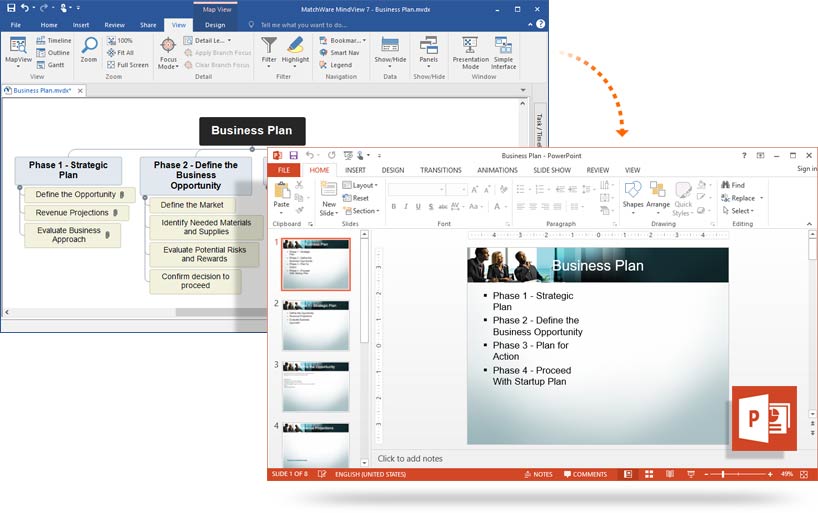Viewport: 818px width, 513px height.
Task: Open the Section dropdown in PowerPoint
Action: click(x=361, y=211)
